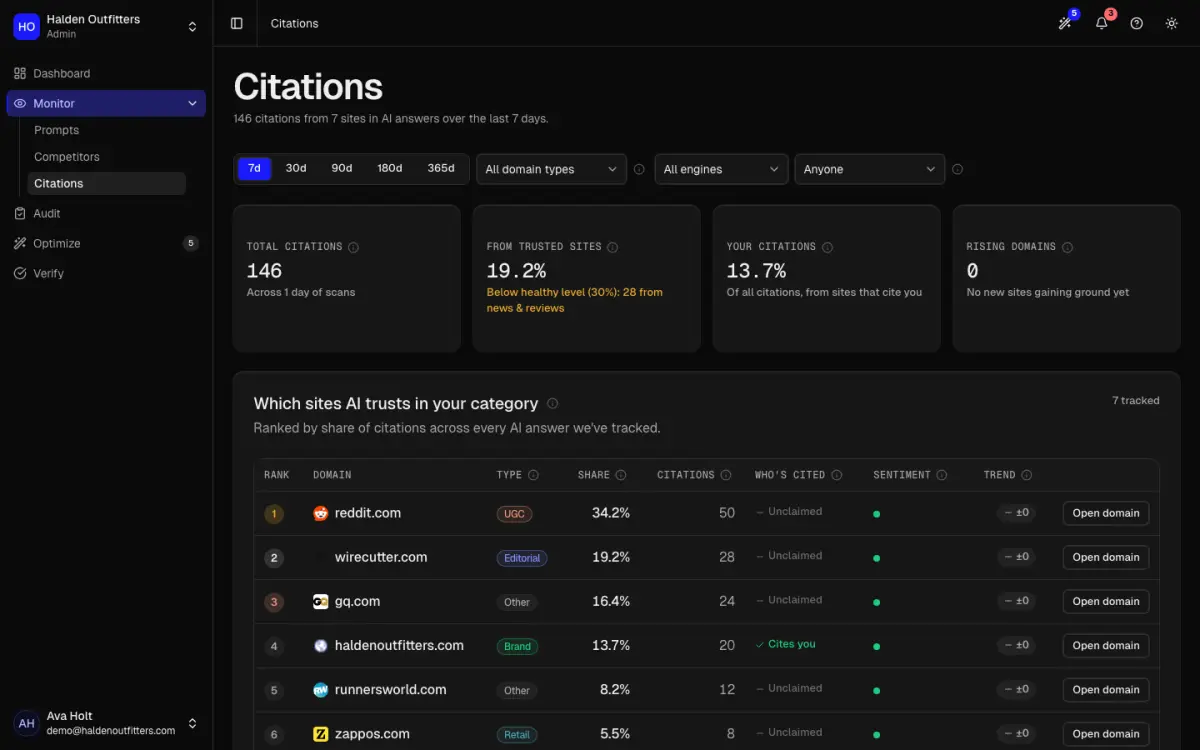Click info icon beside Anyone filter
1200x750 pixels.
click(x=957, y=169)
